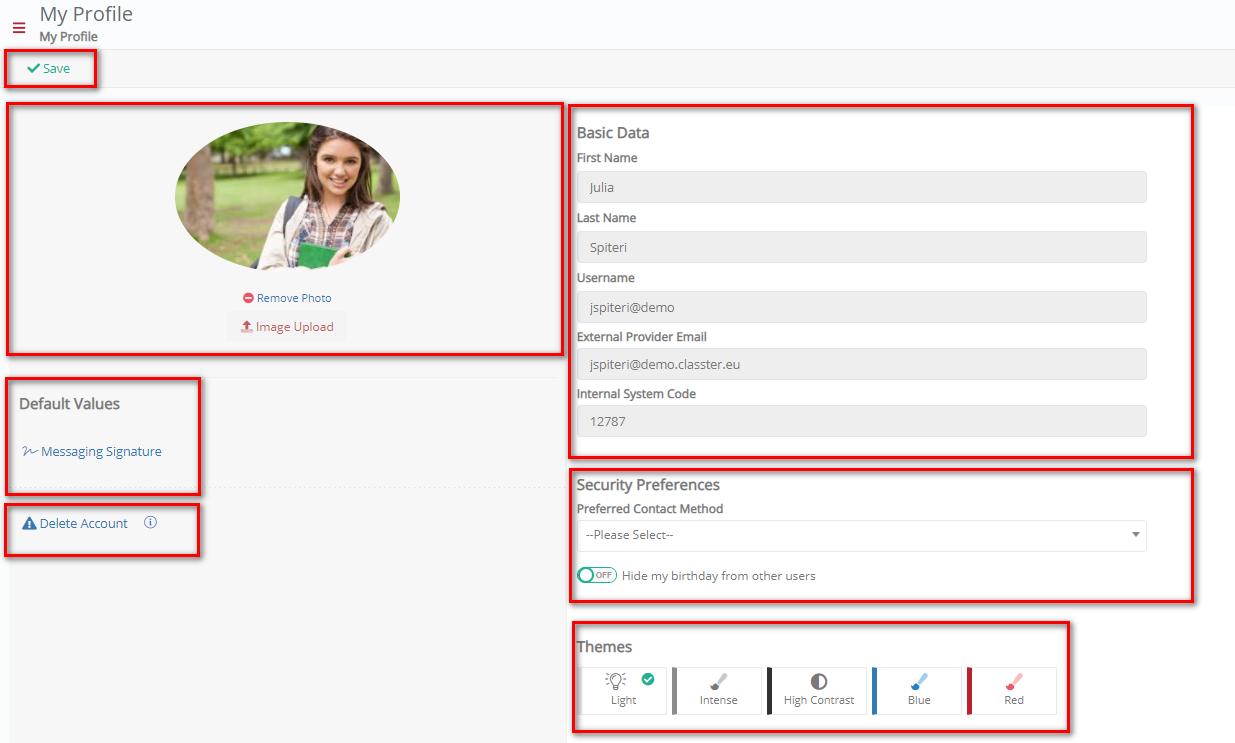
Task: Click the 'Username' label
Action: [606, 277]
